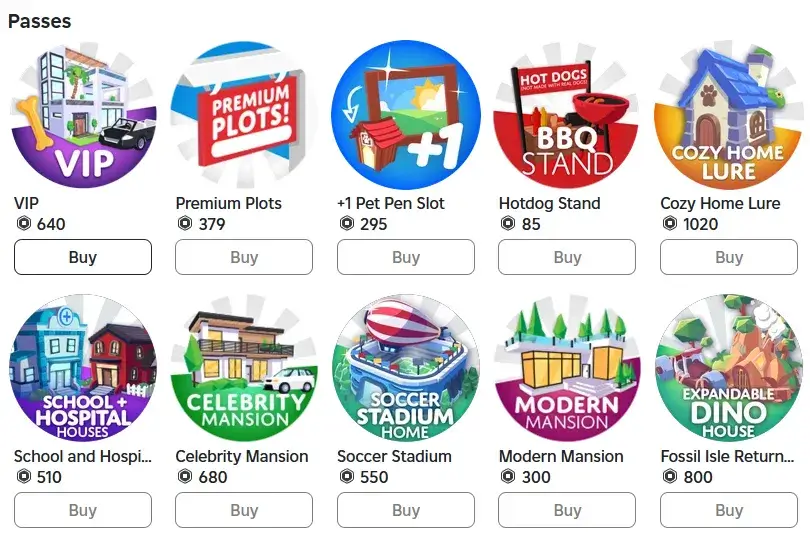This screenshot has width=810, height=545.
Task: Select the School + Hospital Houses icon
Action: coord(83,367)
